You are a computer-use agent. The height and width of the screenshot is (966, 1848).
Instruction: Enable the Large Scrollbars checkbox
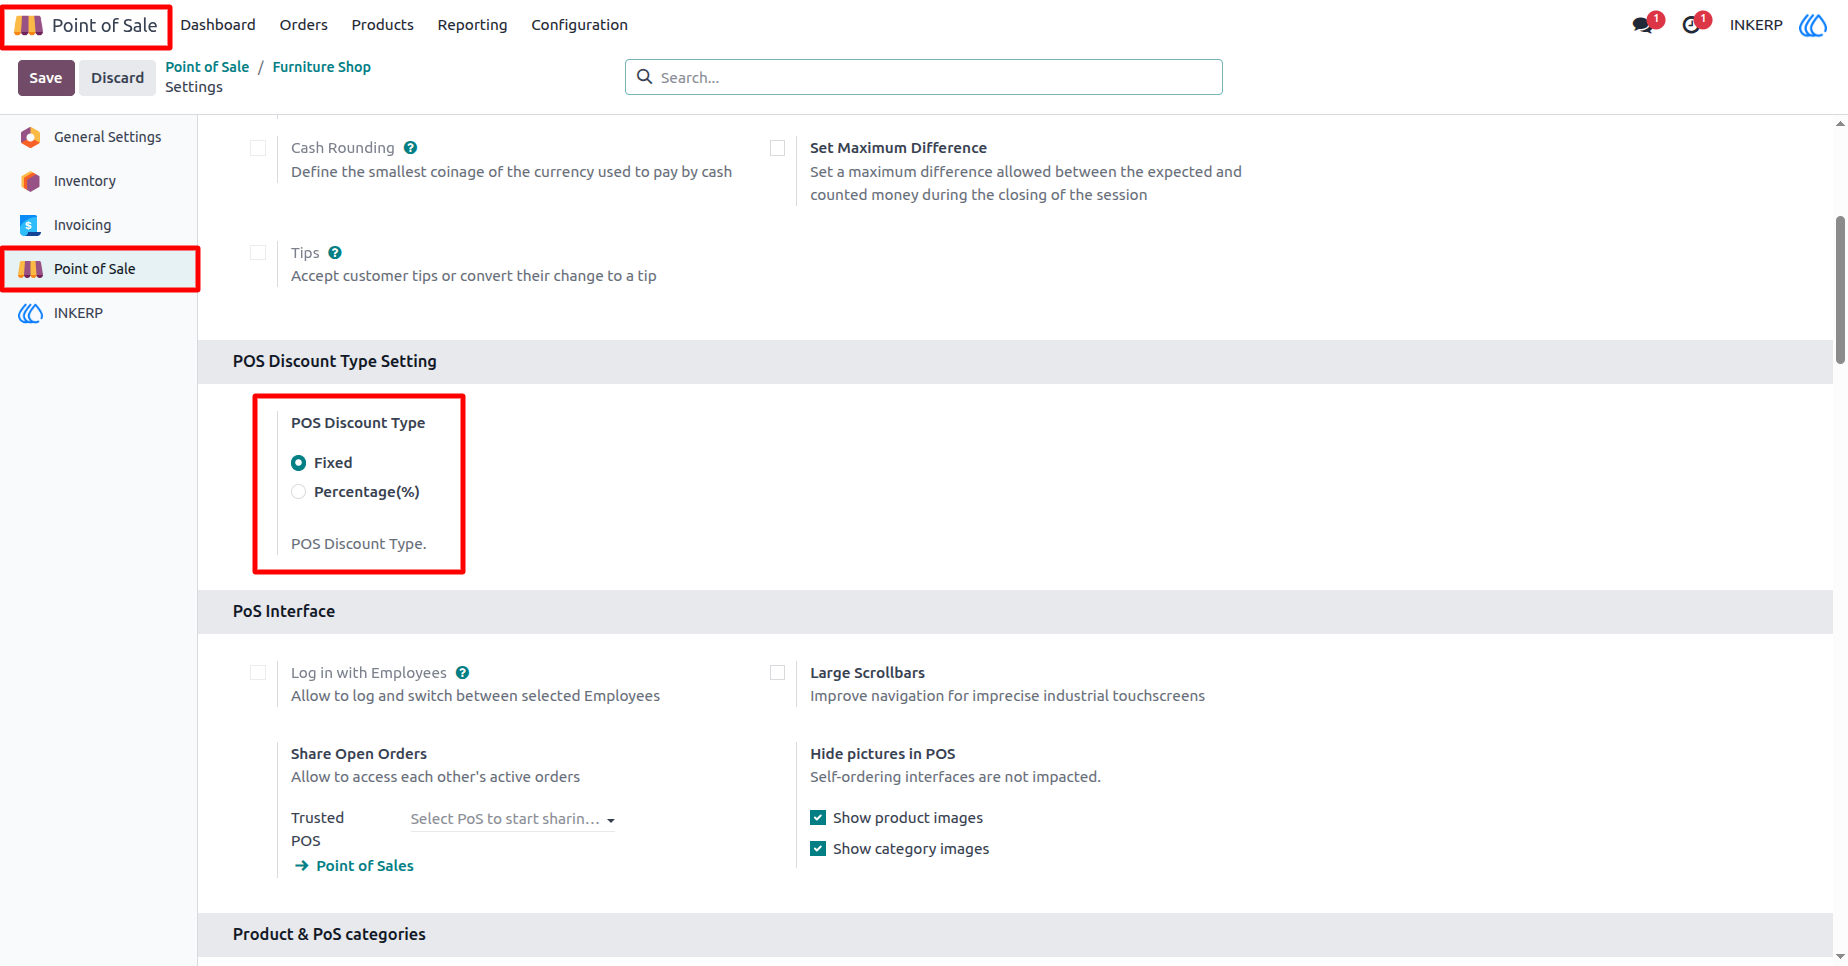(777, 673)
